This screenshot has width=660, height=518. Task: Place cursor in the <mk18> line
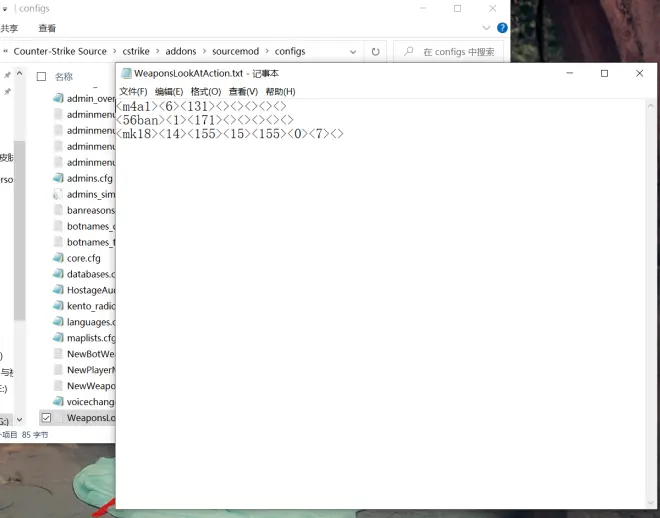[x=230, y=134]
